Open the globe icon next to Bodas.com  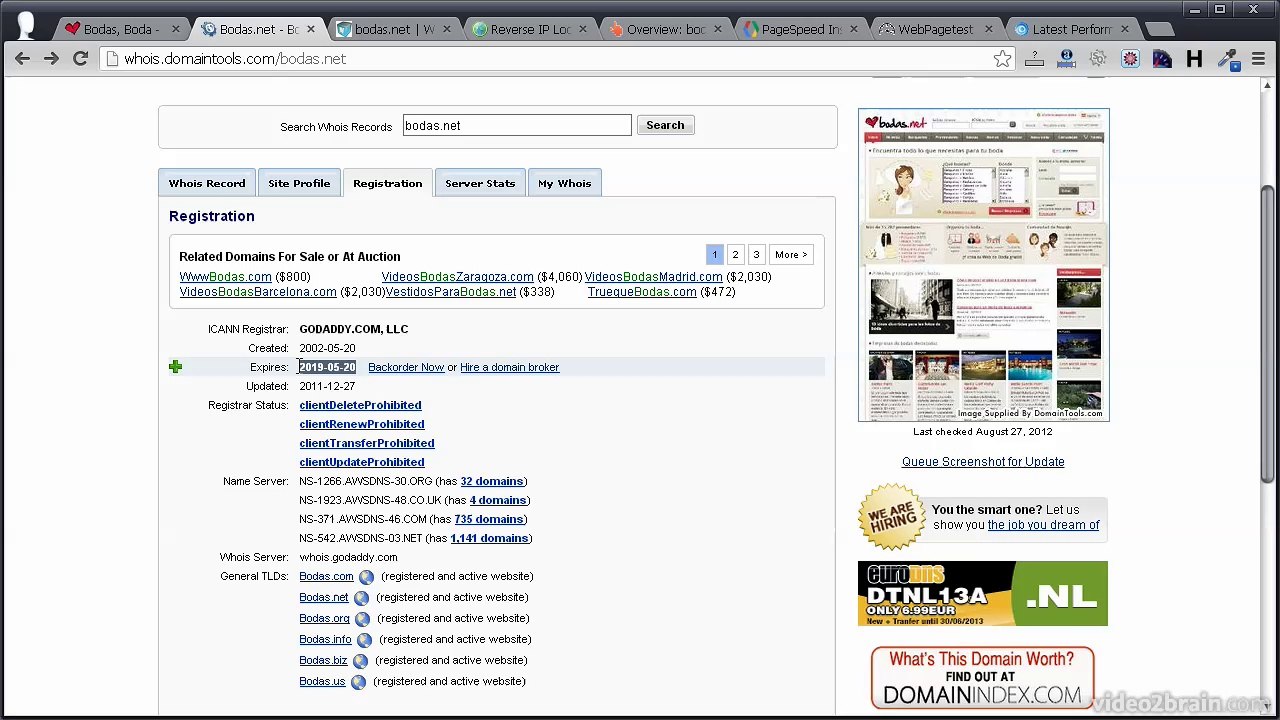click(366, 577)
